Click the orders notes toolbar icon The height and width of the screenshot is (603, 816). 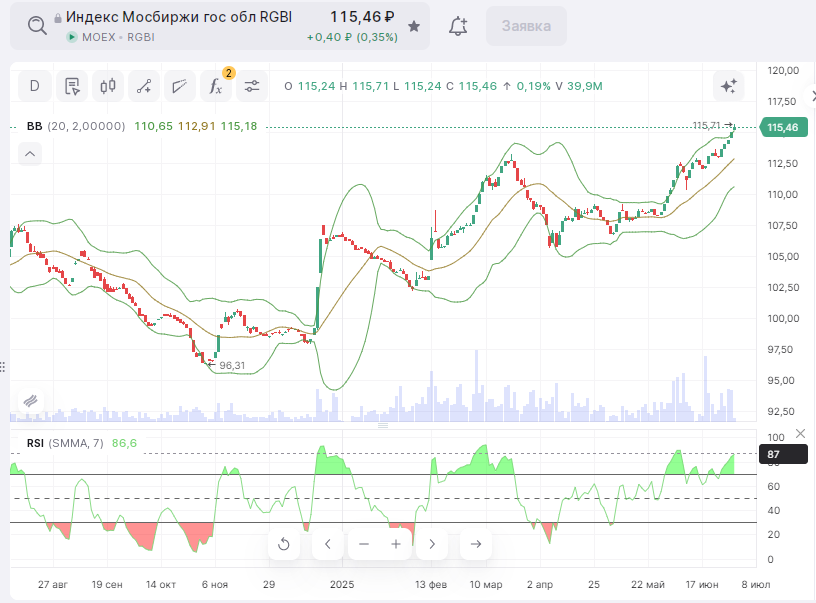point(72,86)
